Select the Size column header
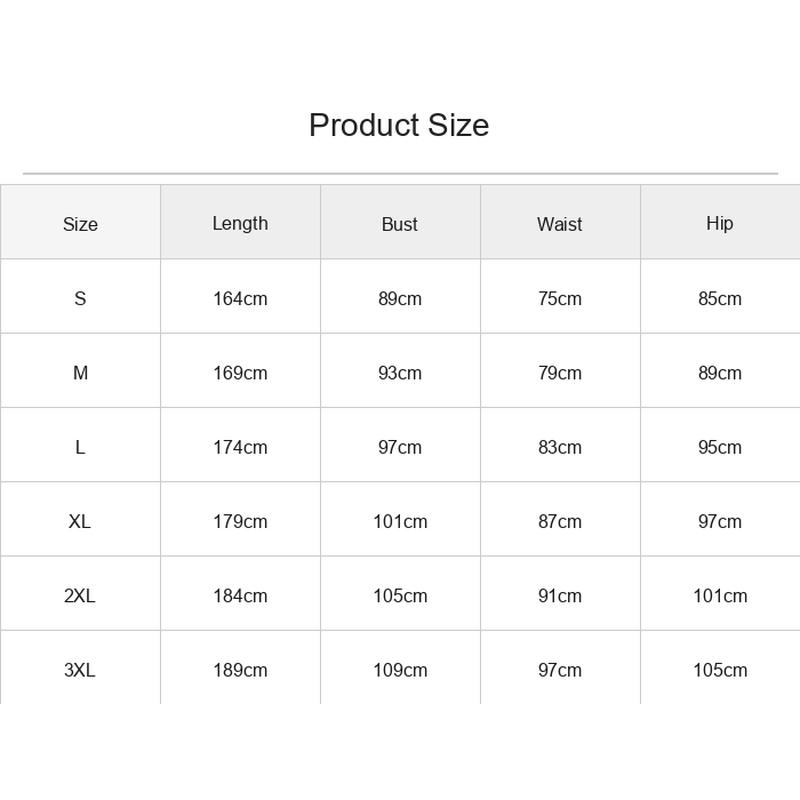 click(x=80, y=224)
